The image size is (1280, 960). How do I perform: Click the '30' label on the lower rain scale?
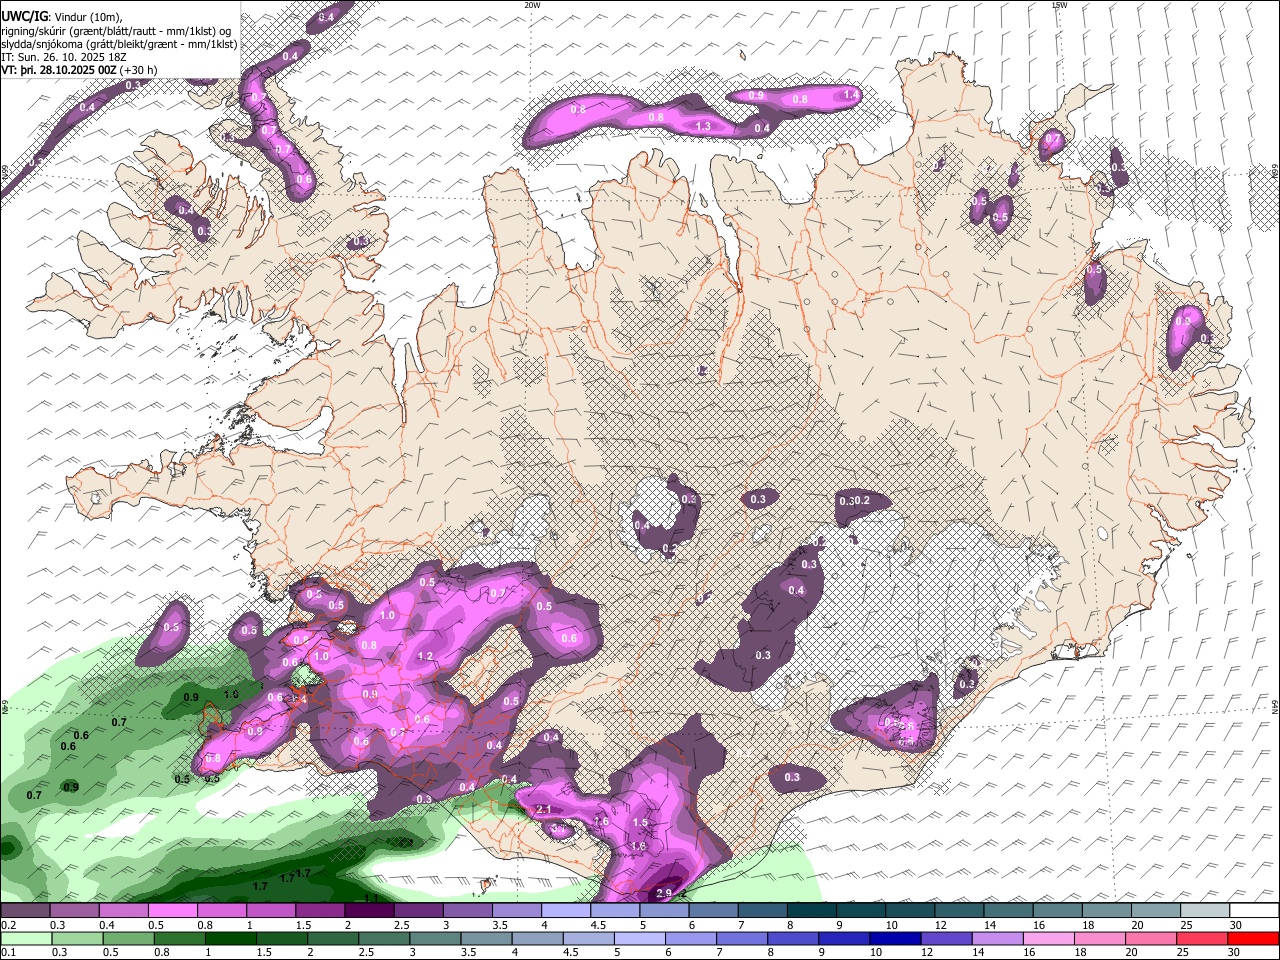pos(1233,952)
